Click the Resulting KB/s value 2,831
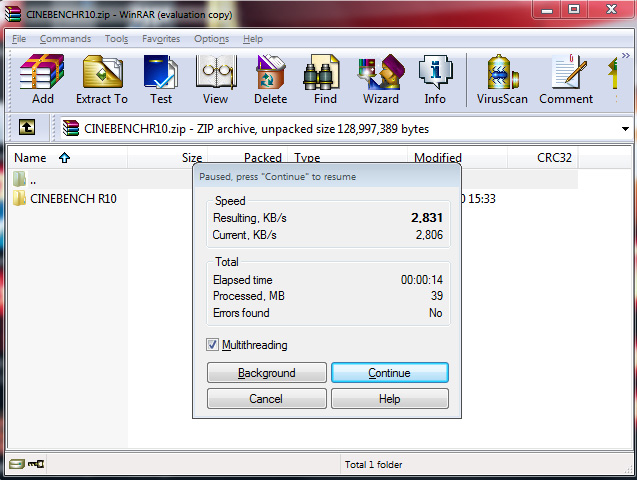The image size is (637, 480). 427,218
